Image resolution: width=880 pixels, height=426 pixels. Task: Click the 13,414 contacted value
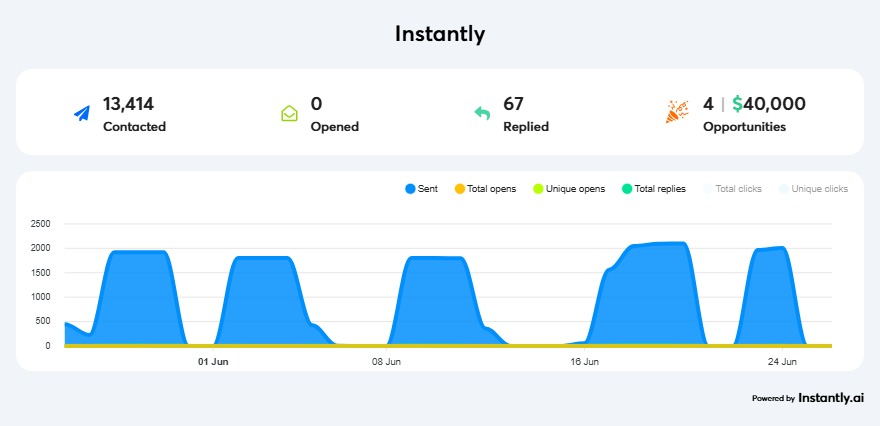[128, 104]
